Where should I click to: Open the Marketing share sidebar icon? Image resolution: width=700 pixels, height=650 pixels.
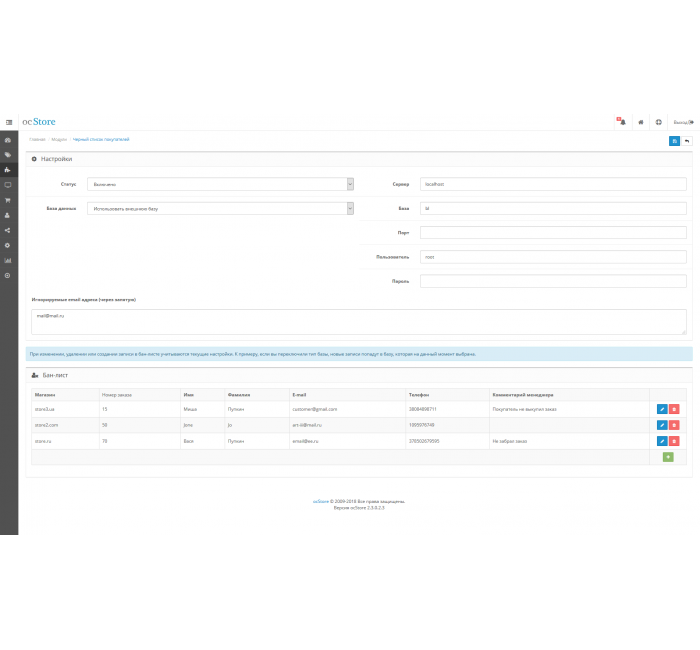click(x=8, y=230)
